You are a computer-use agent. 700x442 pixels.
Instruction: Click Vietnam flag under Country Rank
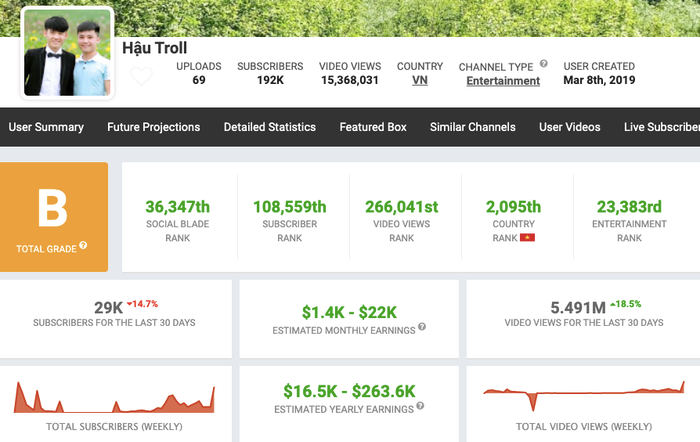click(x=527, y=239)
